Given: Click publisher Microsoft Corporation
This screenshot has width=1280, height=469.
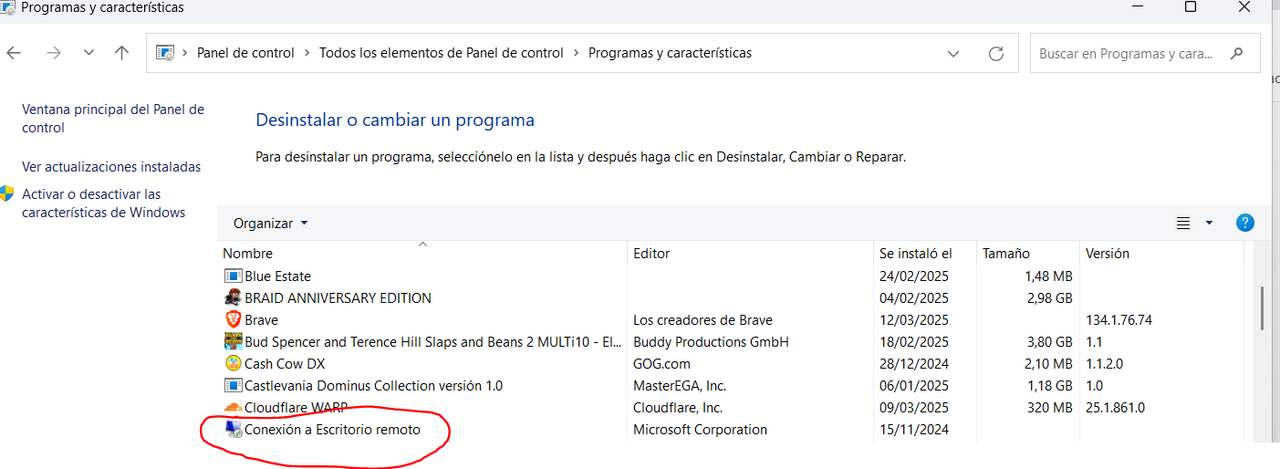Looking at the screenshot, I should tap(700, 430).
